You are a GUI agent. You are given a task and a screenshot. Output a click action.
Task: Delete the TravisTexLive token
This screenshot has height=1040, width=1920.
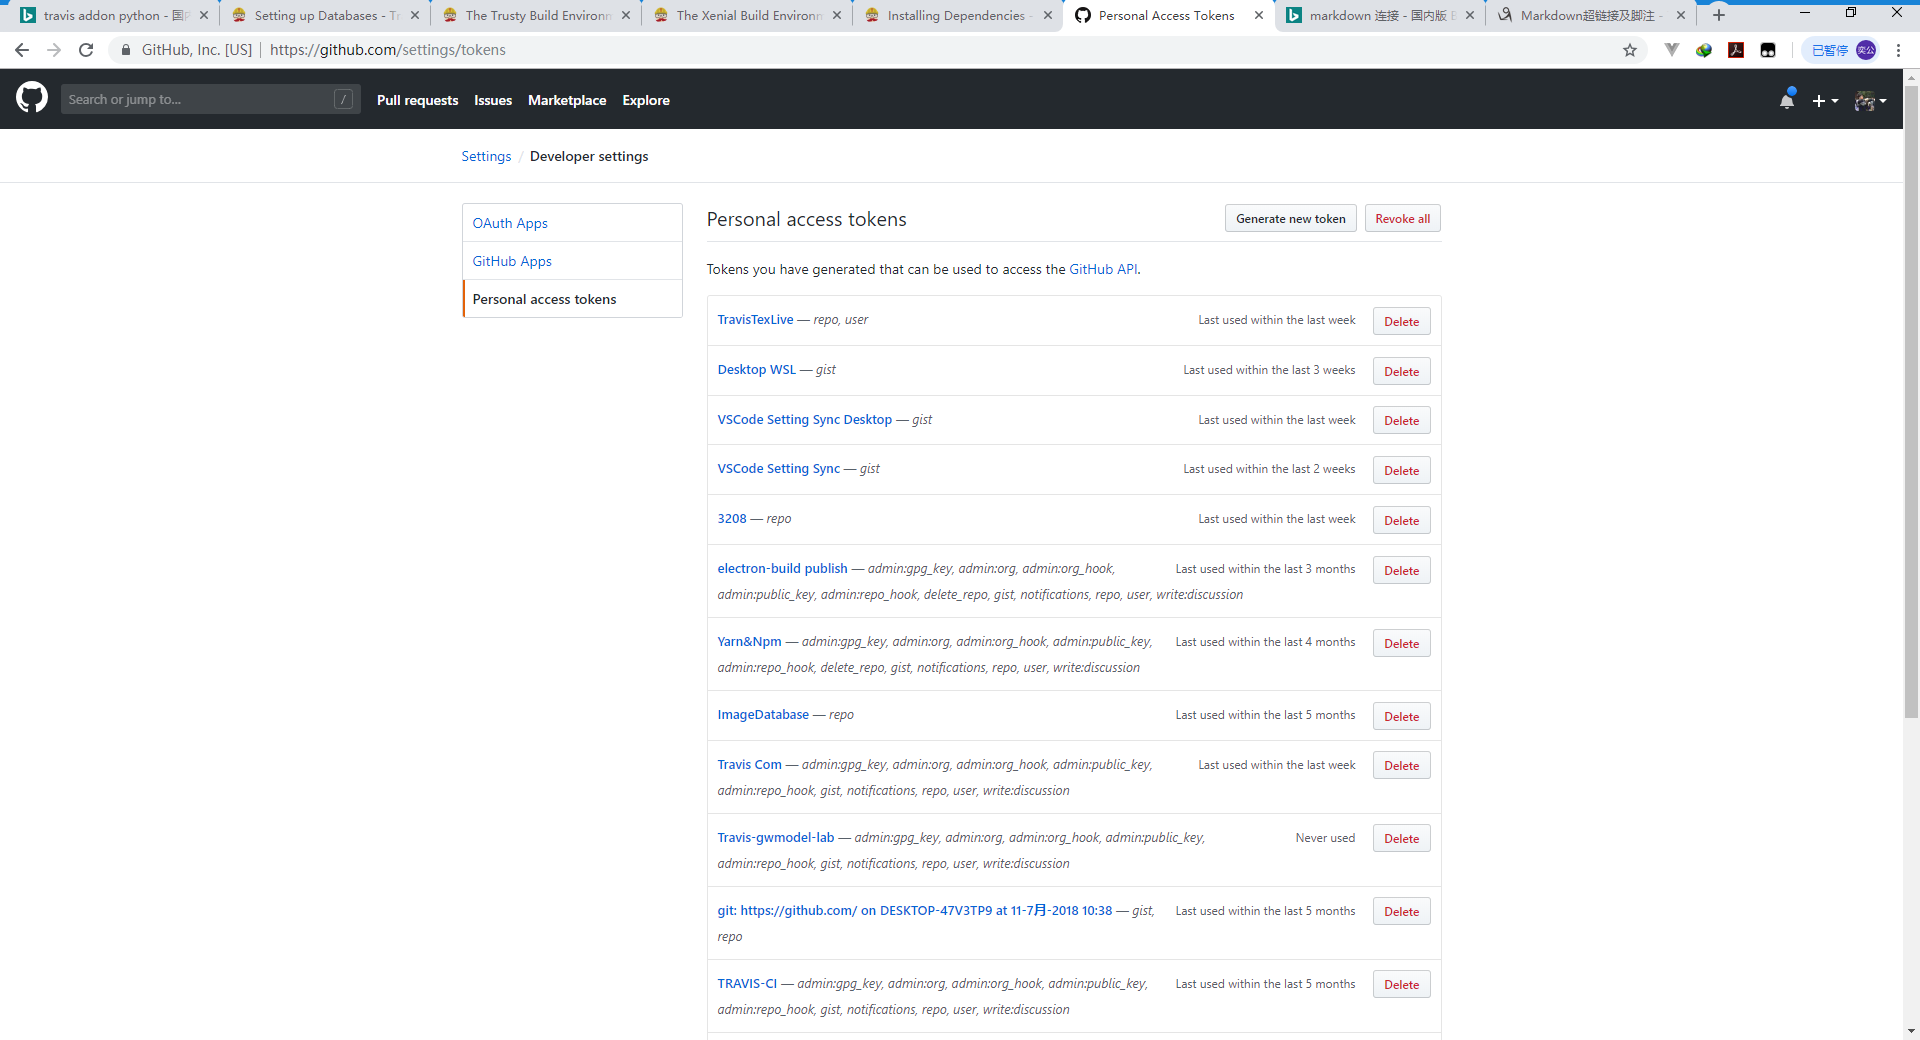pos(1401,322)
